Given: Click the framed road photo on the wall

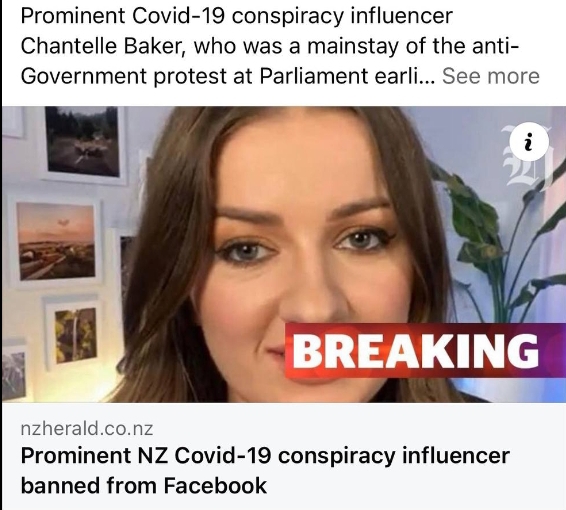Looking at the screenshot, I should pyautogui.click(x=83, y=144).
